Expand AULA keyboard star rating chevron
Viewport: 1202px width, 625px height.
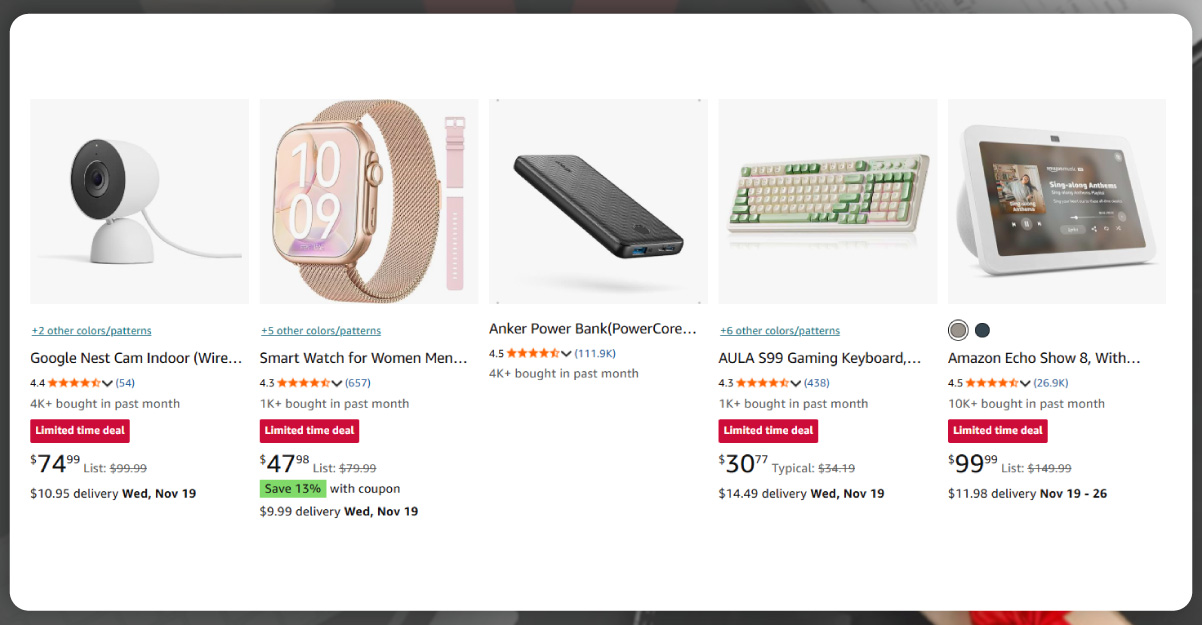coord(796,383)
